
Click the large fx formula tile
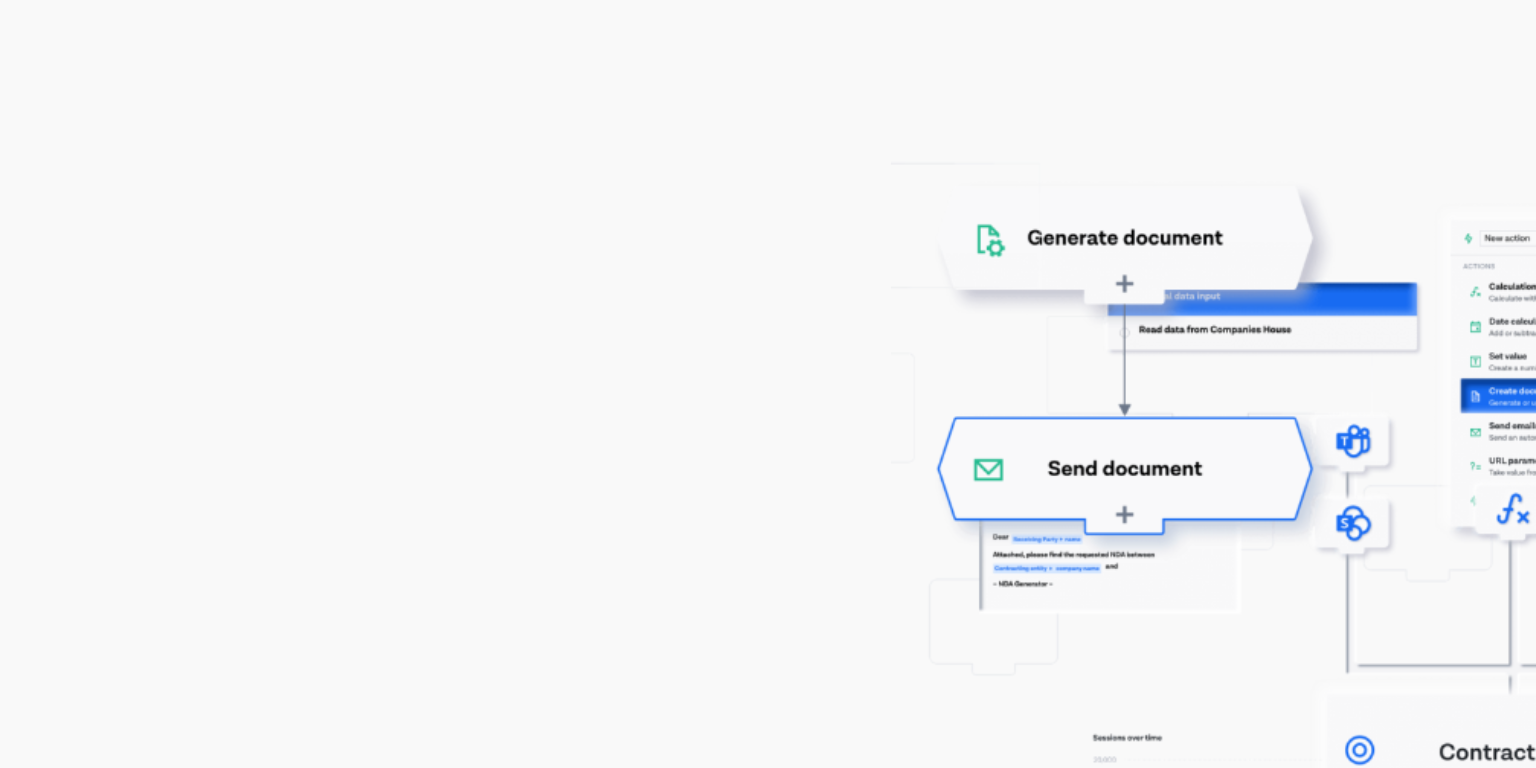coord(1511,510)
